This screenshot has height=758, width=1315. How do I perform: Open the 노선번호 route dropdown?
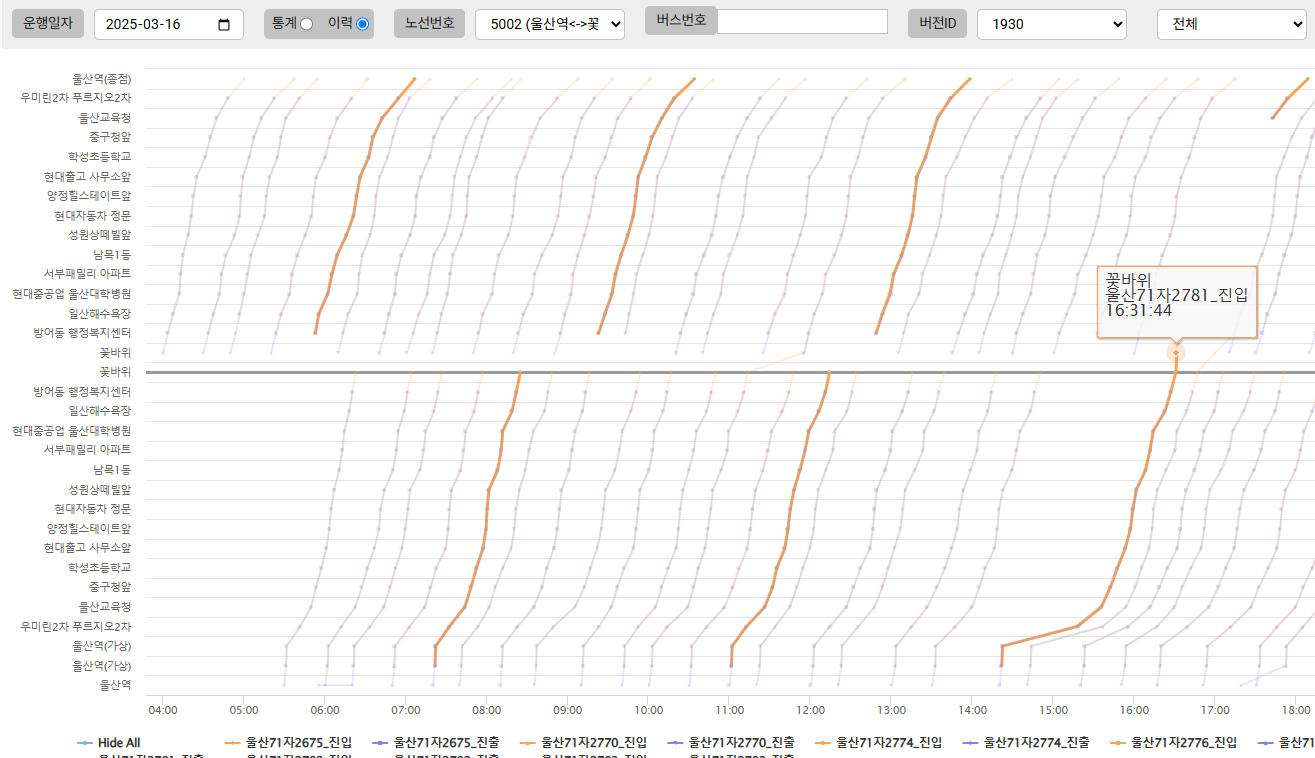coord(549,25)
